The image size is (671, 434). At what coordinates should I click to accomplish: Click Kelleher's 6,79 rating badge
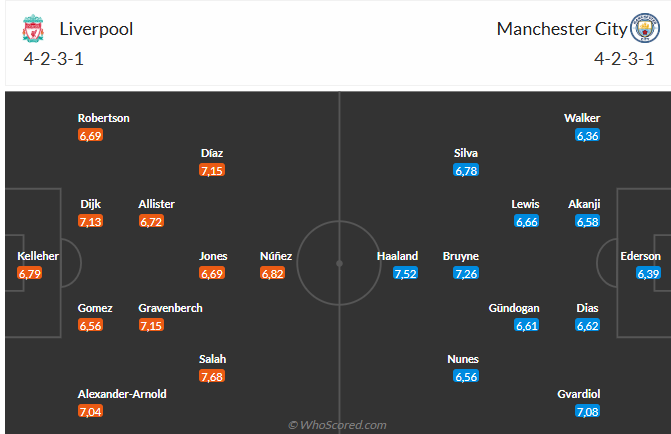(30, 273)
